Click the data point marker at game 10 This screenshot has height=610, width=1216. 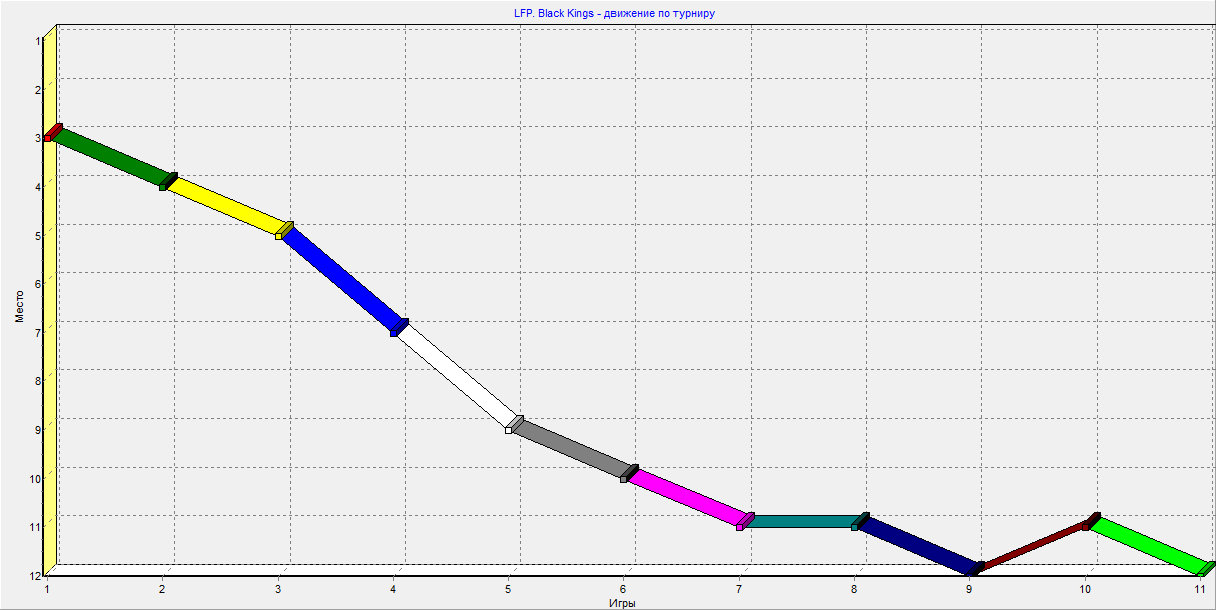click(1090, 522)
